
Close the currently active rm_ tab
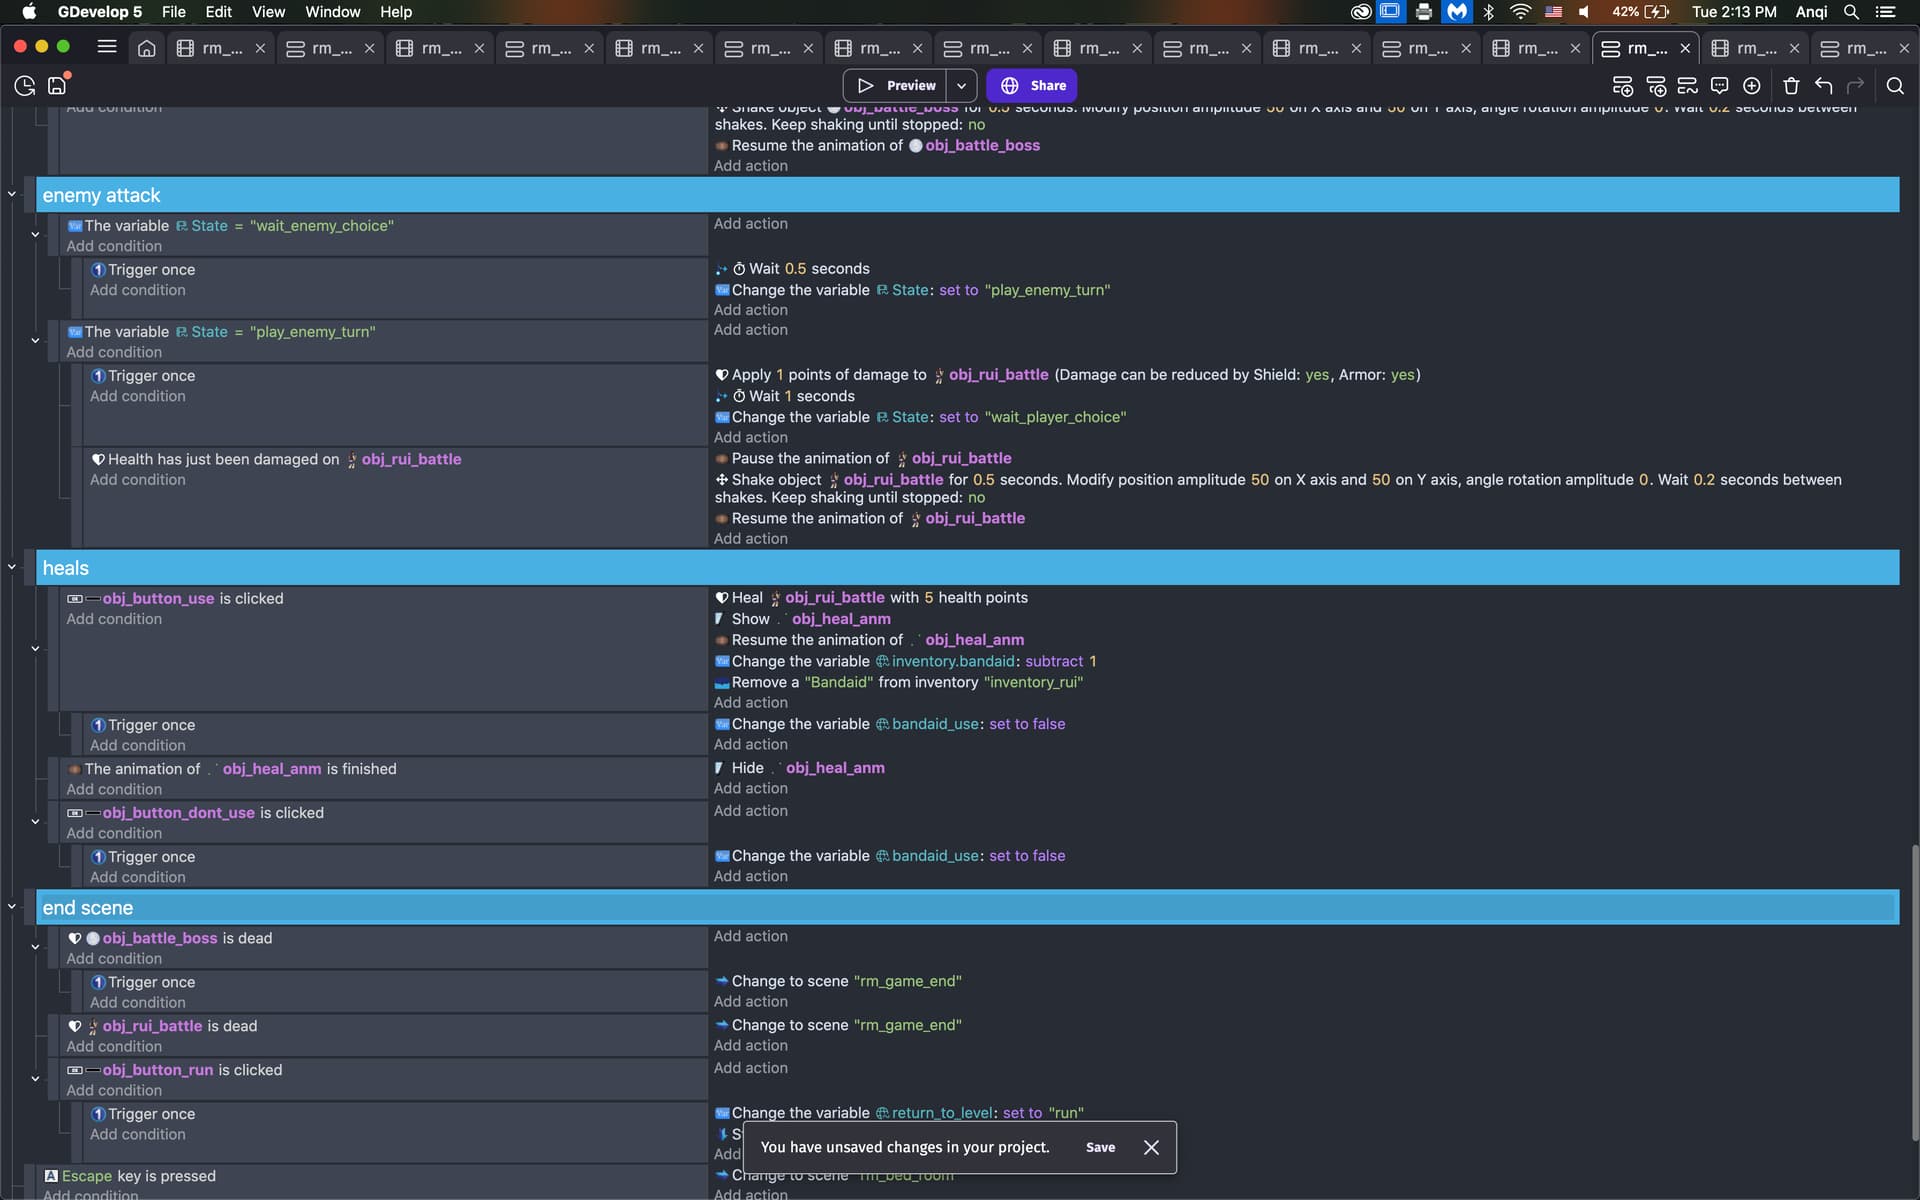point(1685,48)
